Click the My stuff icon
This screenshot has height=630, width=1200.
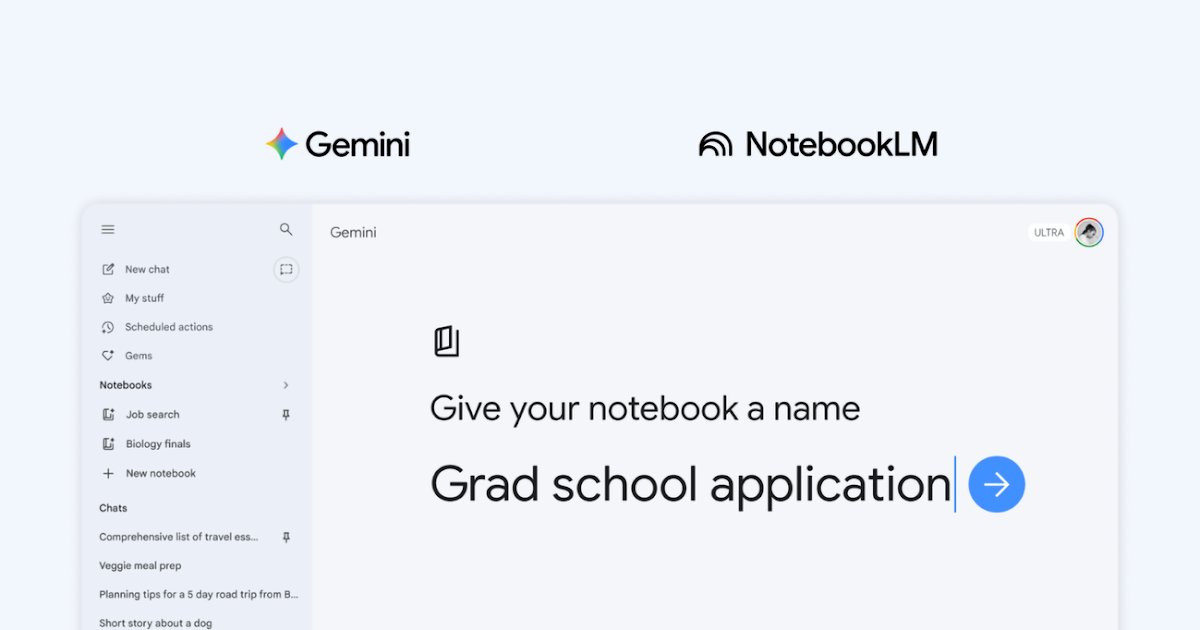point(108,298)
